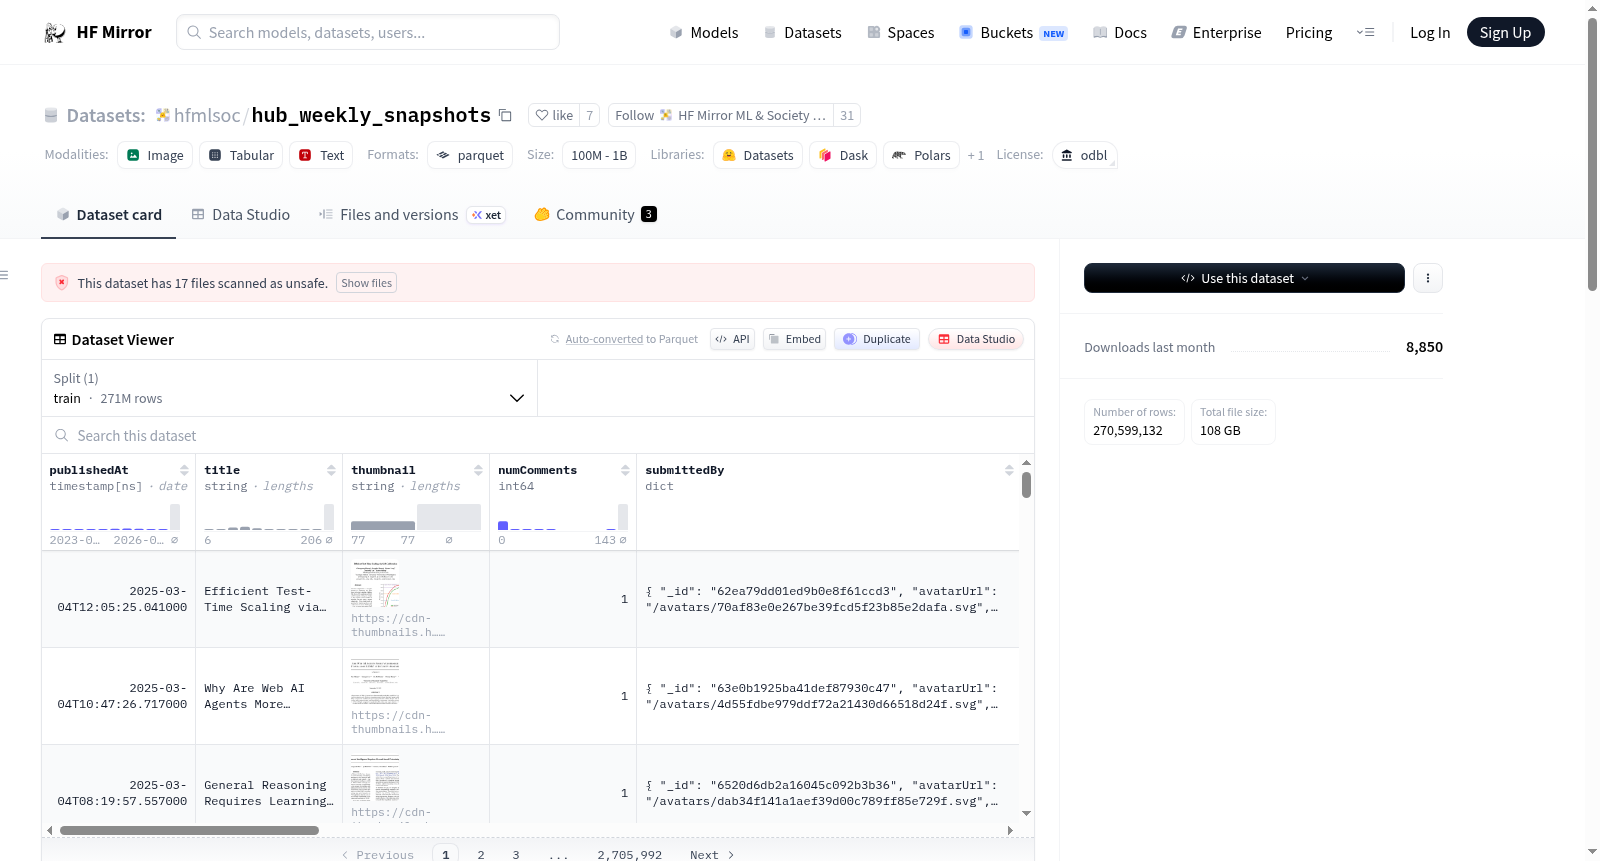Screen dimensions: 1600x861
Task: Click the numComments distribution histogram
Action: (563, 517)
